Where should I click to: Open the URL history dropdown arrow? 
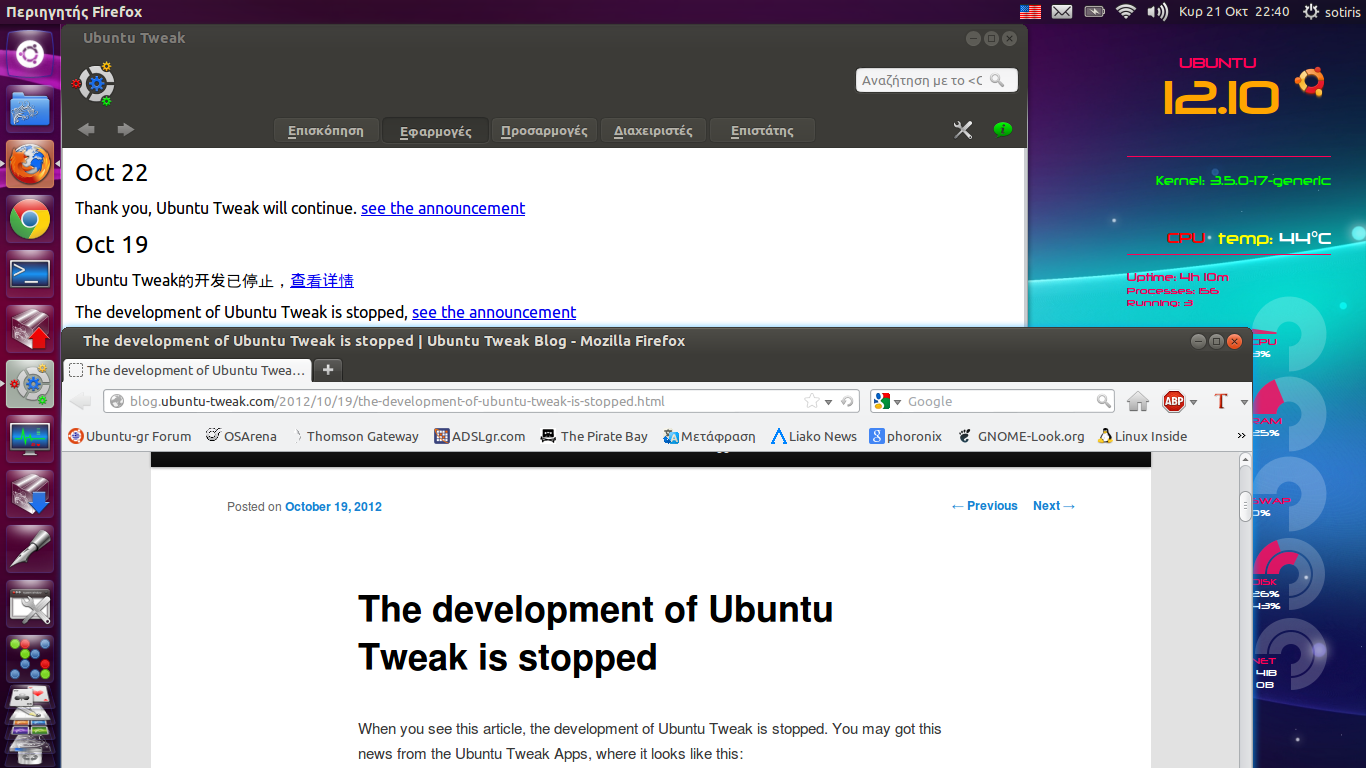(x=829, y=402)
